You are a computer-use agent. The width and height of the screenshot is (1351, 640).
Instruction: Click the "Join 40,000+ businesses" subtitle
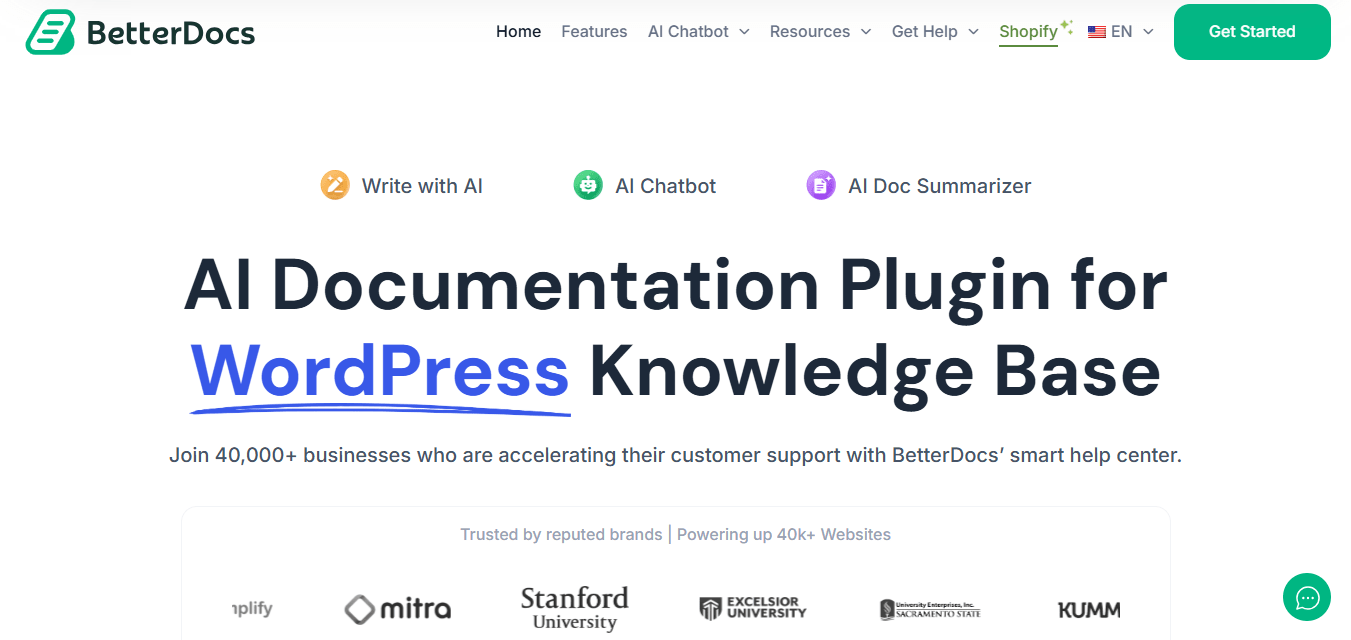[x=675, y=455]
